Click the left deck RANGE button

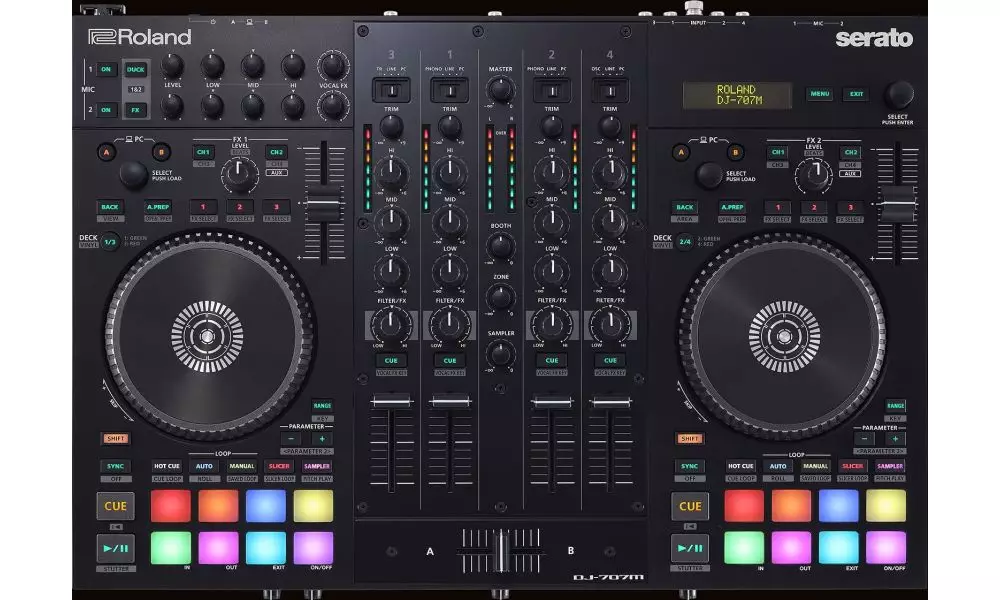coord(322,406)
